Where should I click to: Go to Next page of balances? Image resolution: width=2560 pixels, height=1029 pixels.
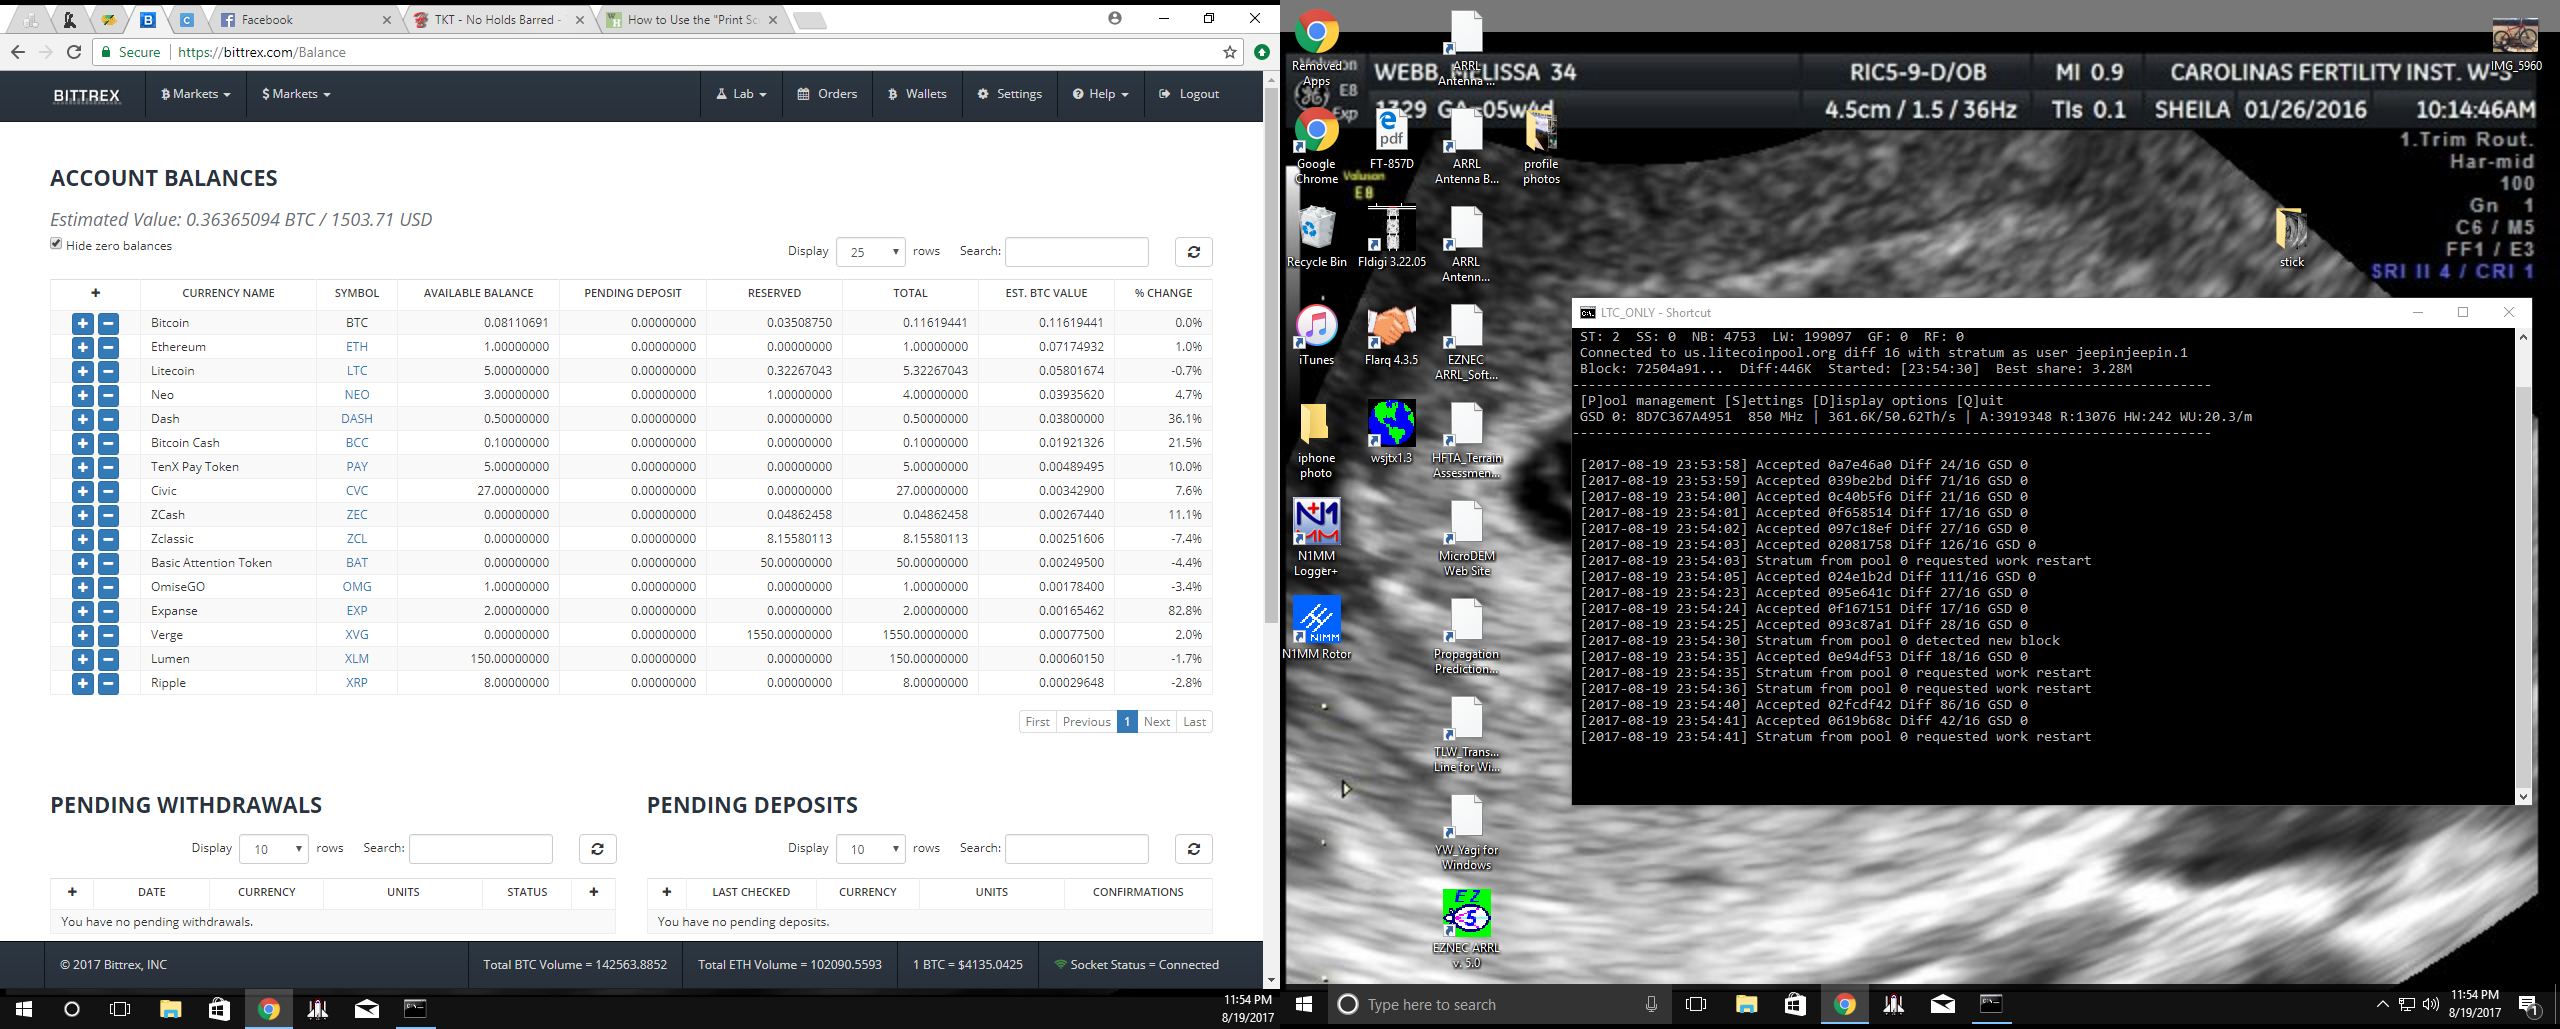click(x=1157, y=722)
